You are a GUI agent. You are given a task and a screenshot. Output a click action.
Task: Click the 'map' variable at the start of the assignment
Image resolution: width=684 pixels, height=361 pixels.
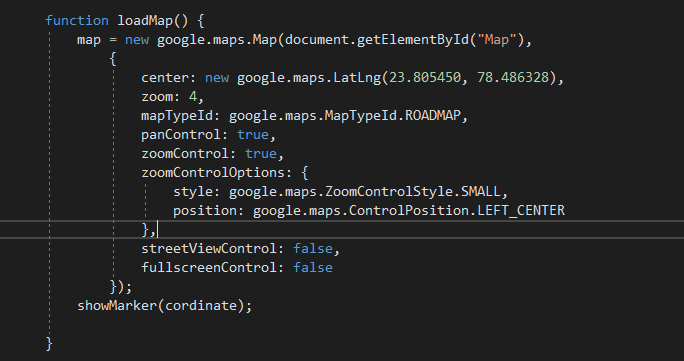tap(89, 40)
